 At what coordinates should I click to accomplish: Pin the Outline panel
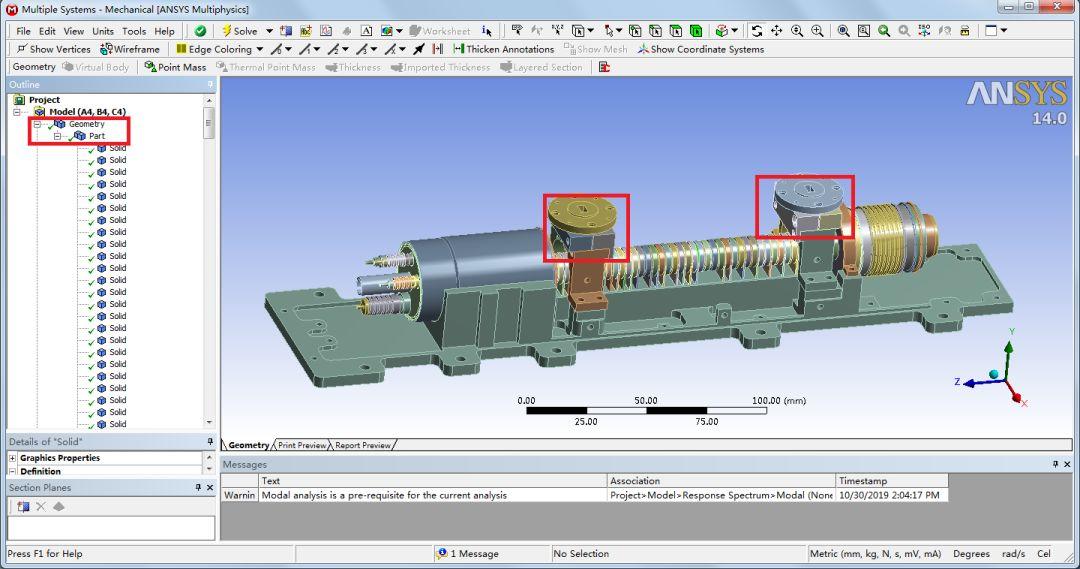tap(210, 84)
